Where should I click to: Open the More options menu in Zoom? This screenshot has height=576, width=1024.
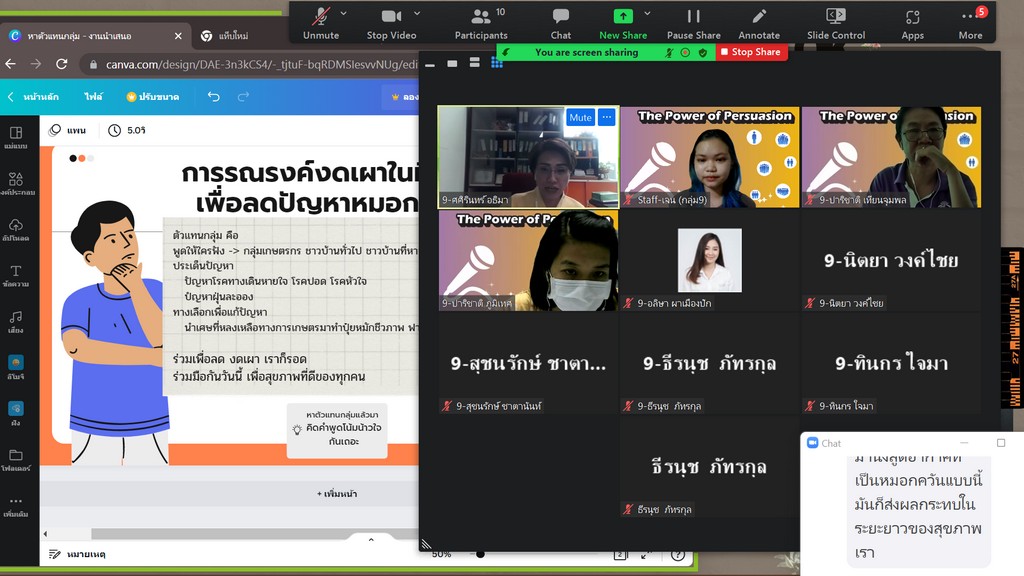point(970,24)
